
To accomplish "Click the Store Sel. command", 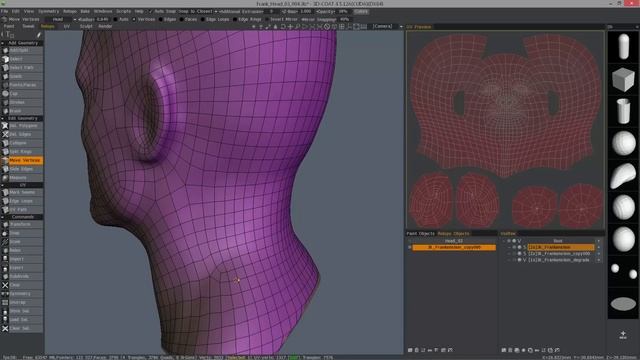I will coord(22,311).
